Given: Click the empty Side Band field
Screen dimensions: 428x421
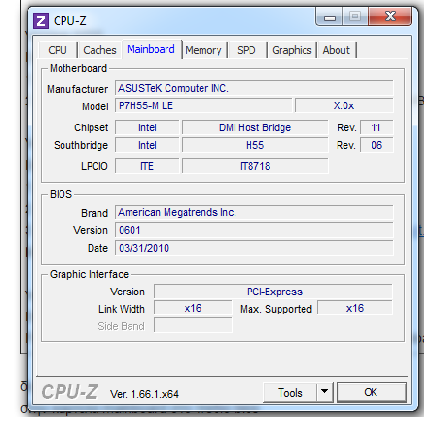Looking at the screenshot, I should coord(193,325).
